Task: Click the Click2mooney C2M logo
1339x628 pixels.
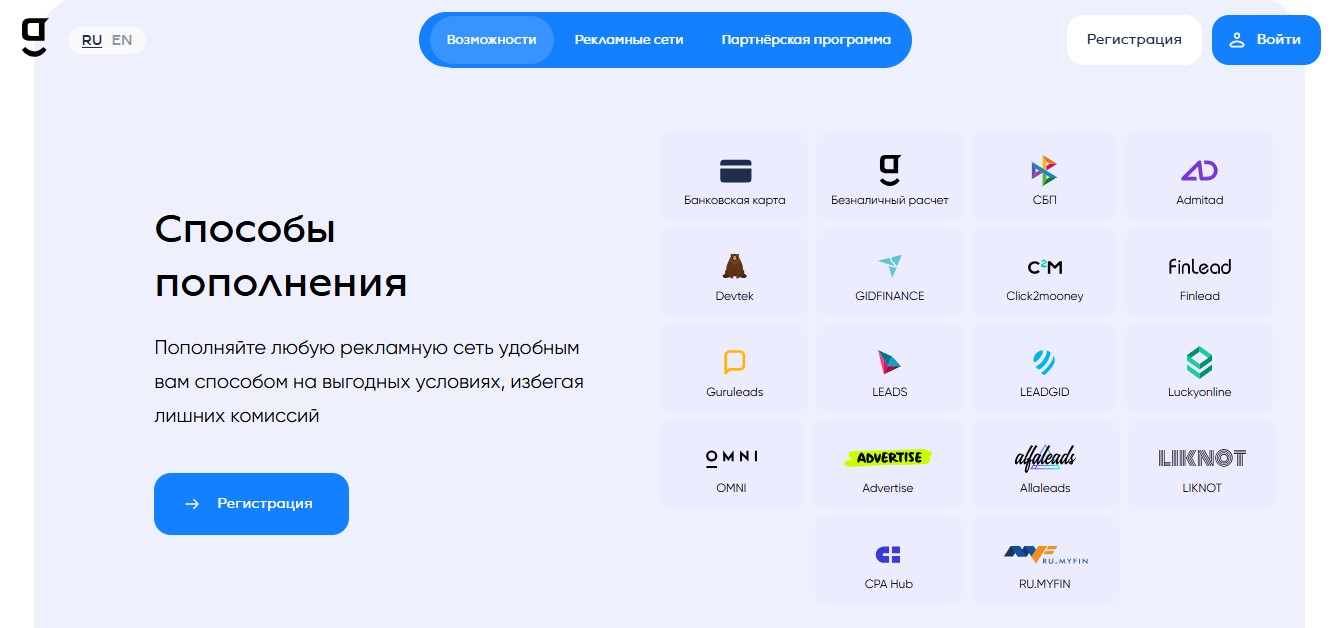Action: pos(1044,267)
